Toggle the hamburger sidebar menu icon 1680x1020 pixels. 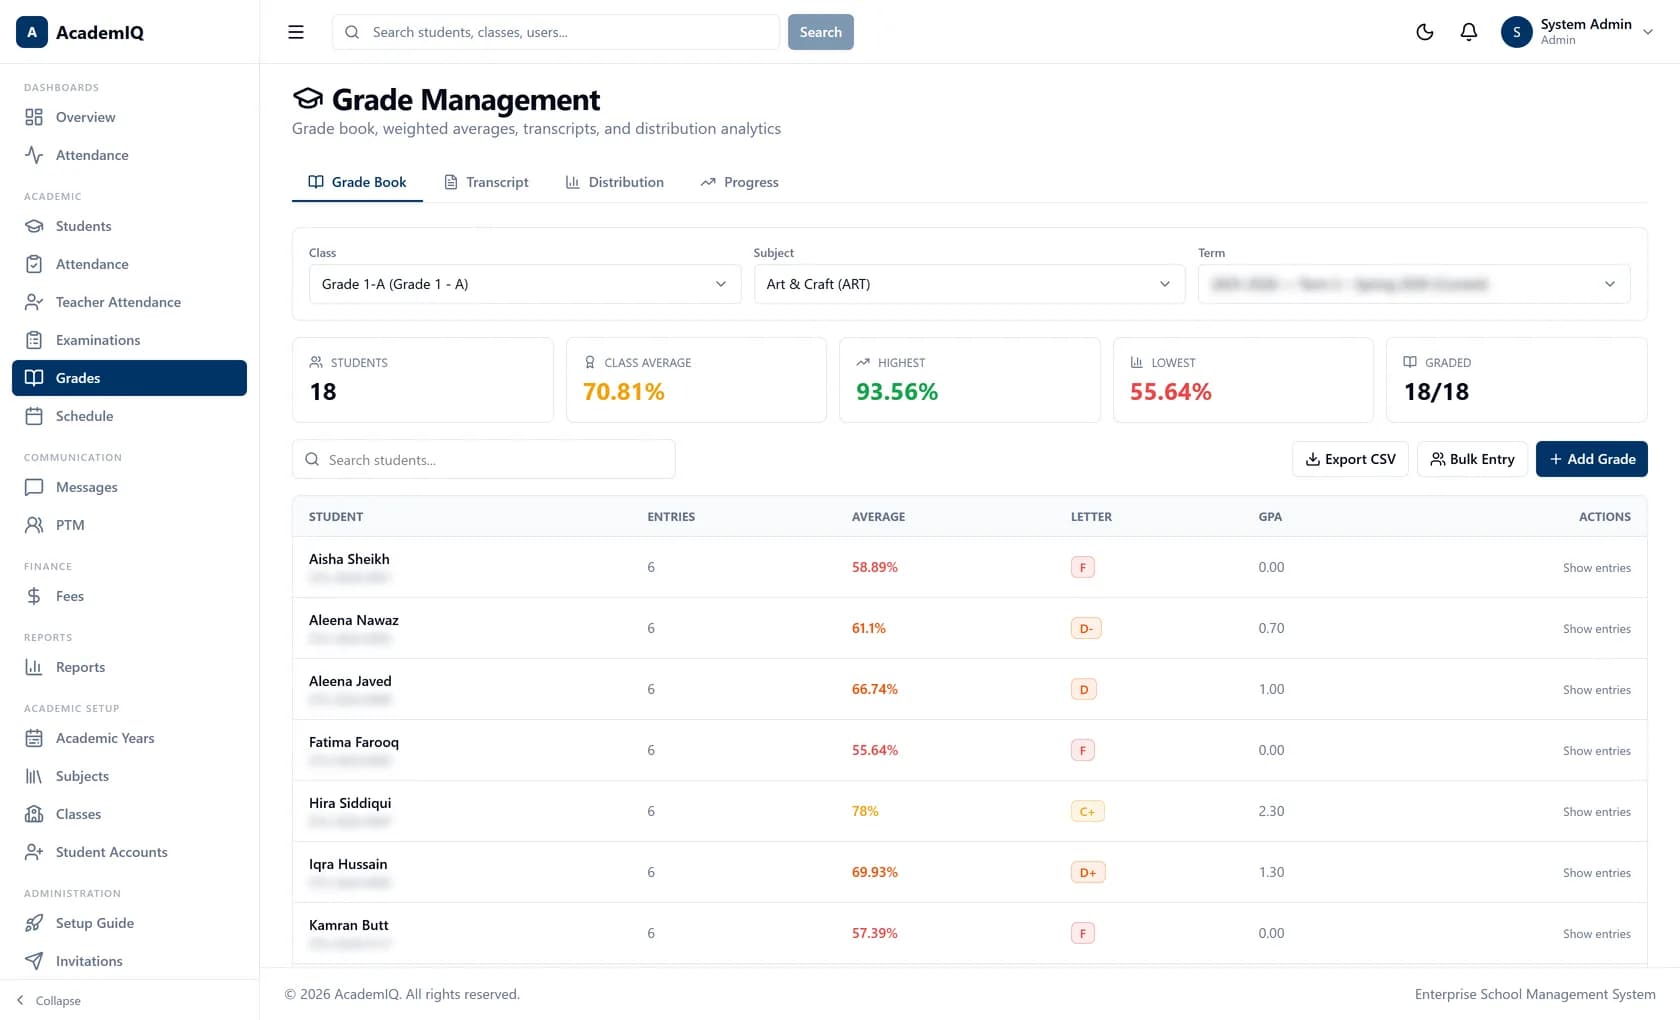296,32
